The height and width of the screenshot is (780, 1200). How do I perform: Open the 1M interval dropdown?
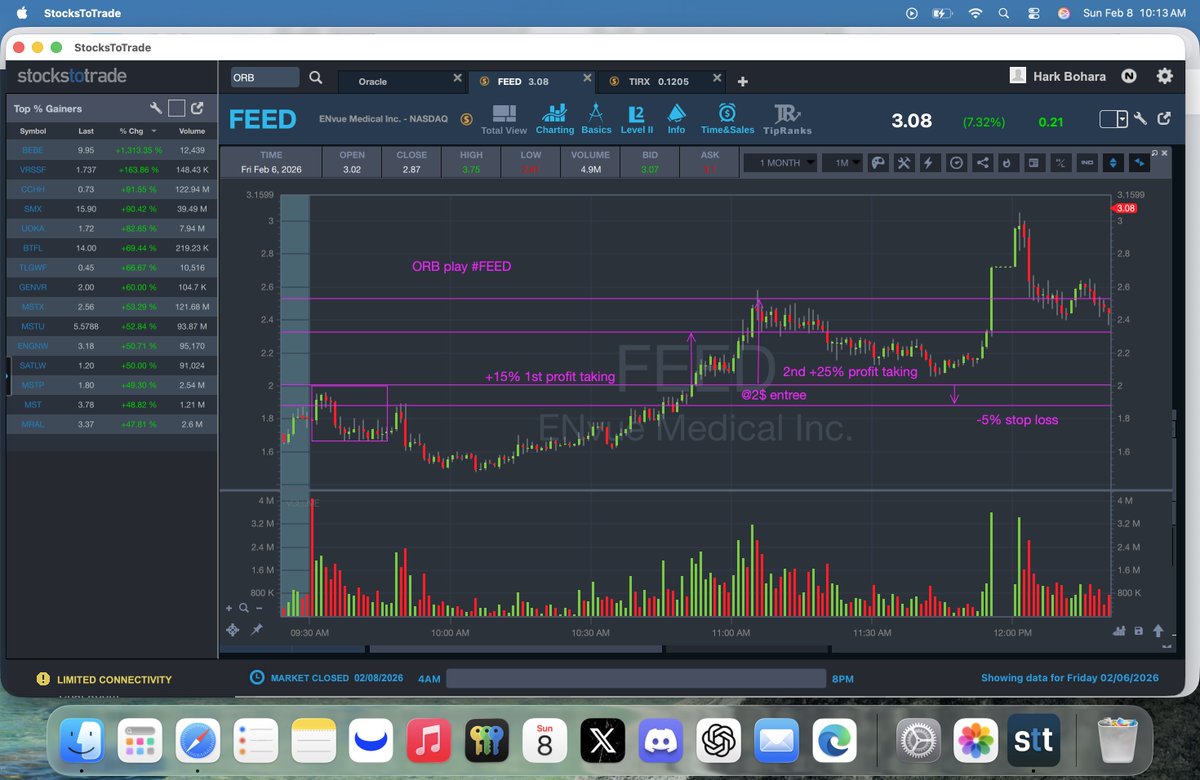[842, 162]
